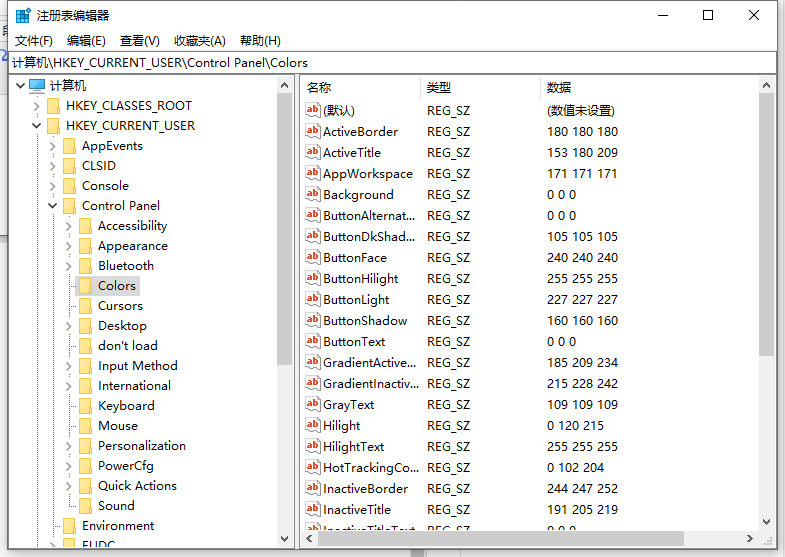Screen dimensions: 785x557
Task: Click the values list vertical scrollbar down arrow
Action: point(767,521)
